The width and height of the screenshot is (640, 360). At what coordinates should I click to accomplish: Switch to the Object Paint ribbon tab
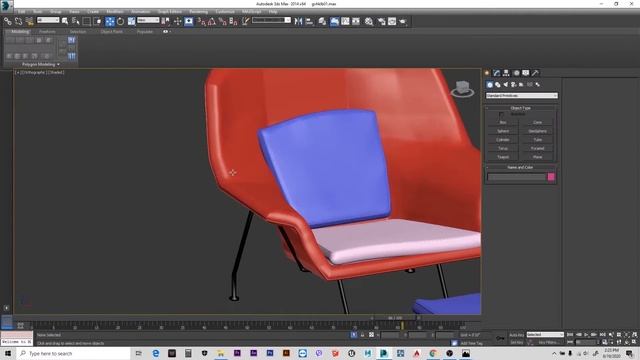(x=111, y=31)
